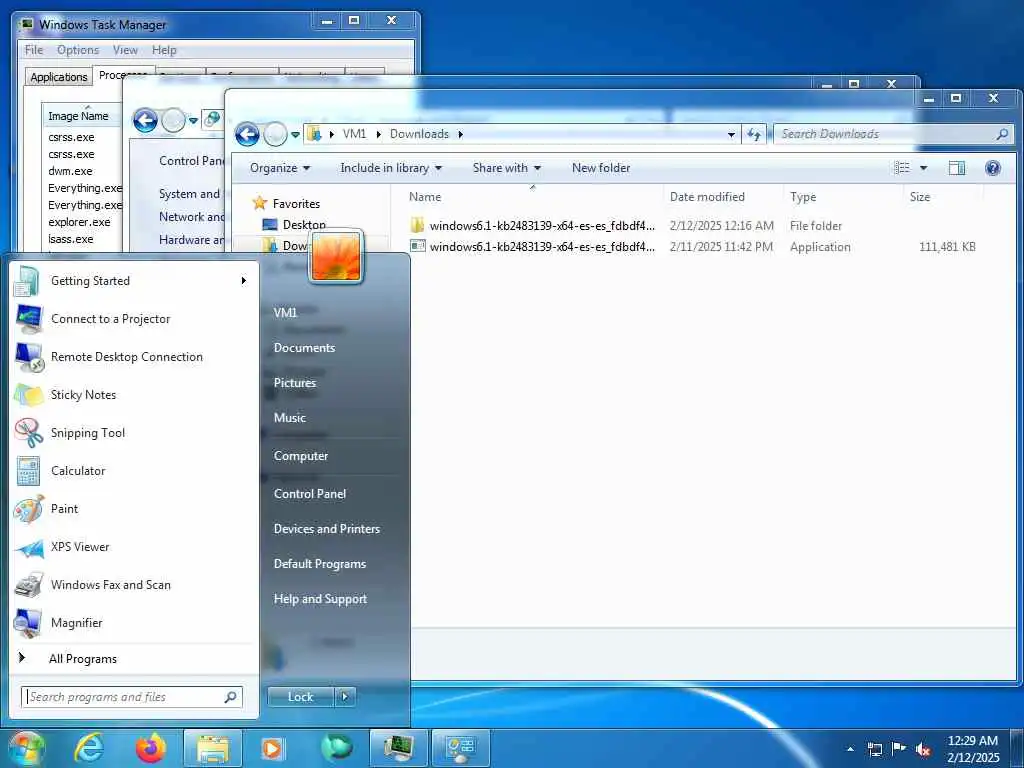The image size is (1024, 768).
Task: Open address bar history dropdown
Action: click(731, 135)
